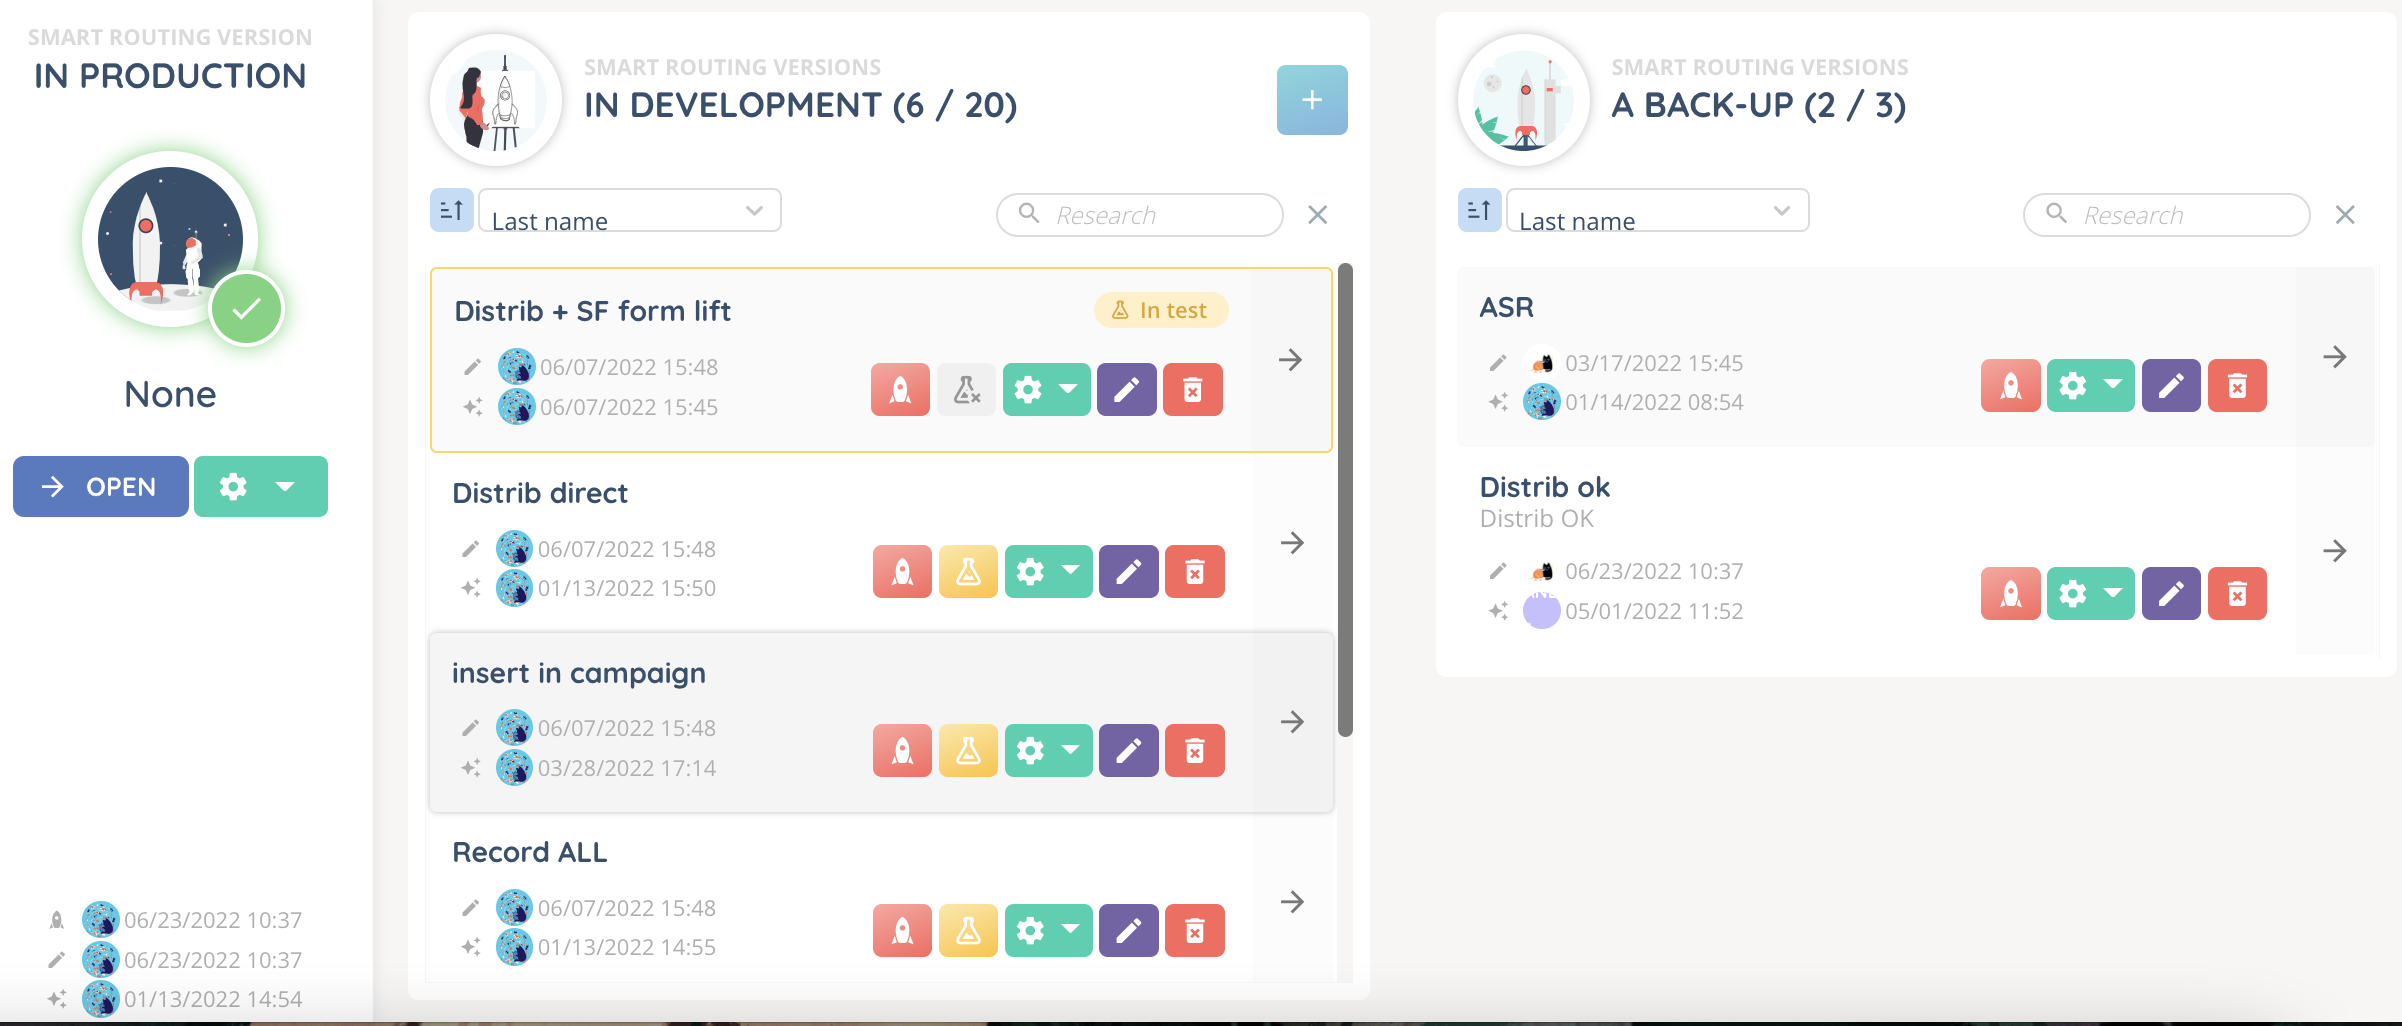Stop test on Distrib + SF form lift
Screen dimensions: 2402x1026
pos(967,390)
